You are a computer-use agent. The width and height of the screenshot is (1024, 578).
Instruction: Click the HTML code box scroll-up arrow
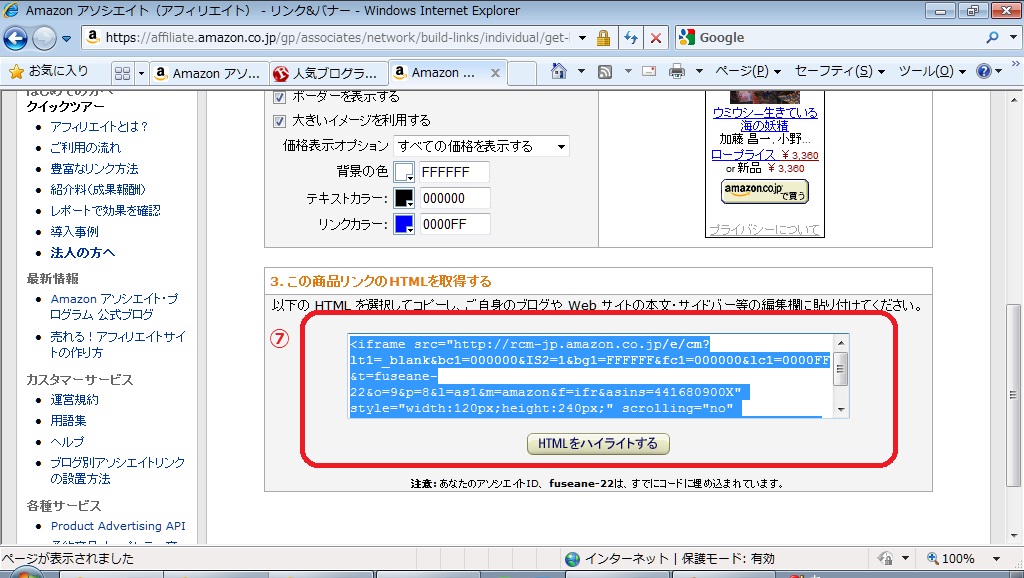click(x=840, y=342)
